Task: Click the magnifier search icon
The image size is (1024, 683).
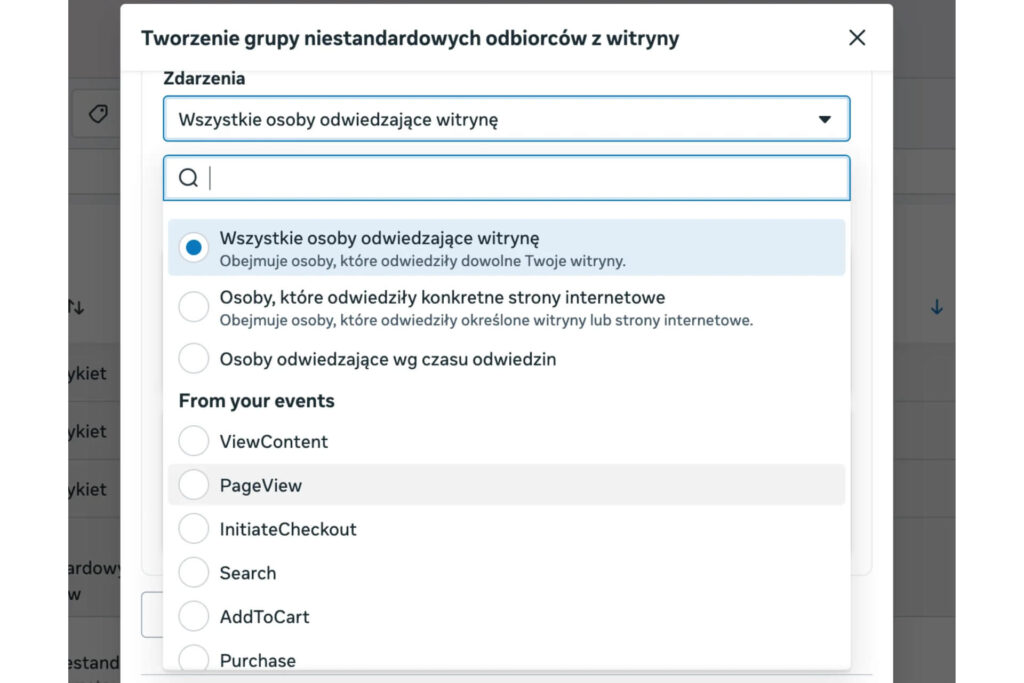Action: coord(188,178)
